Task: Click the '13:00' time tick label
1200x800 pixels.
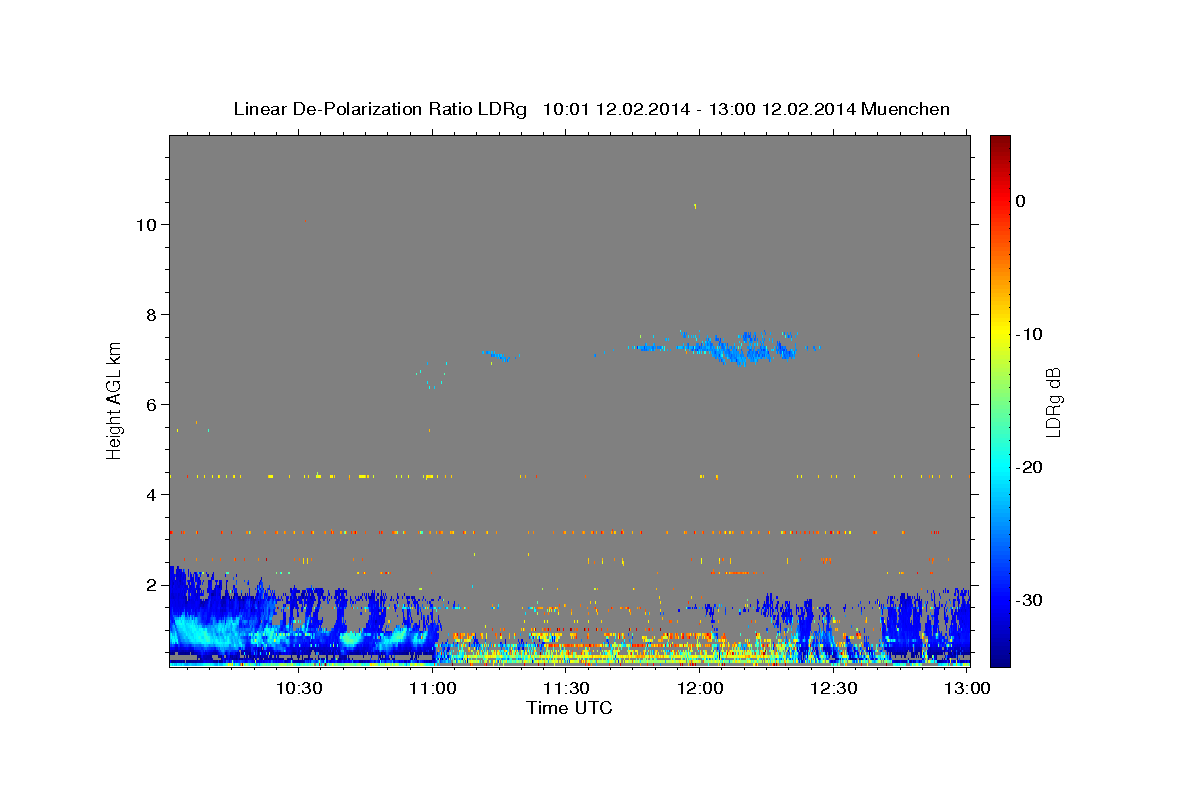Action: [967, 688]
